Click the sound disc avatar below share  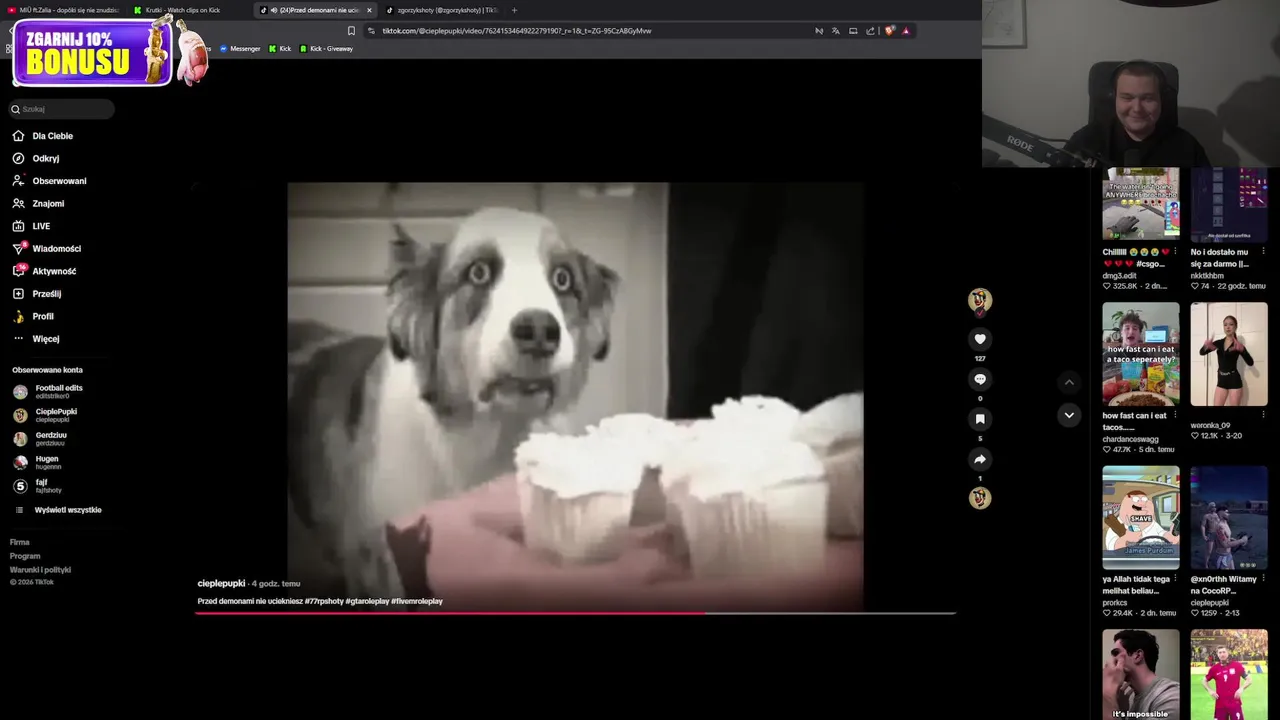980,498
